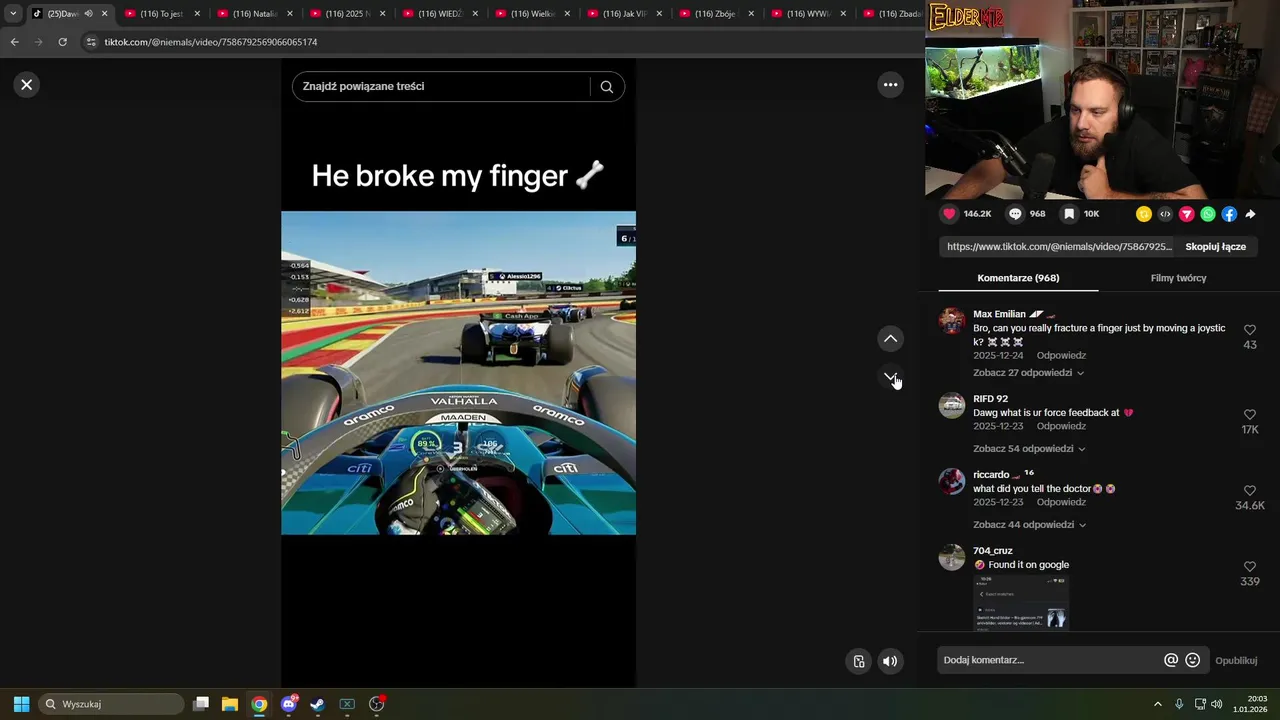
Task: Open Windows Start menu
Action: [21, 704]
